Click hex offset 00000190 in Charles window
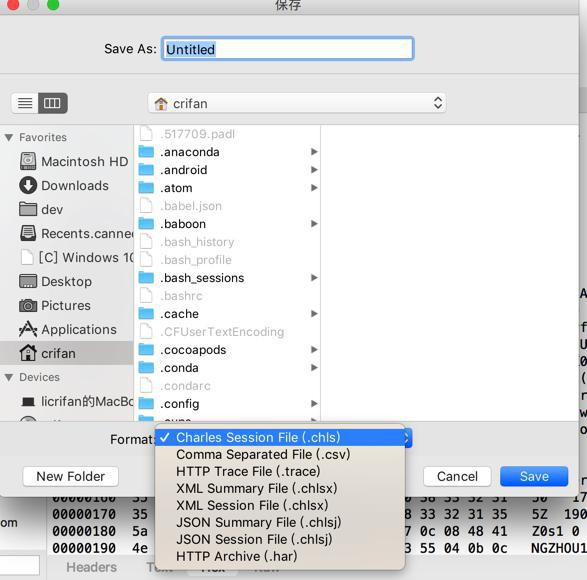 pos(84,548)
